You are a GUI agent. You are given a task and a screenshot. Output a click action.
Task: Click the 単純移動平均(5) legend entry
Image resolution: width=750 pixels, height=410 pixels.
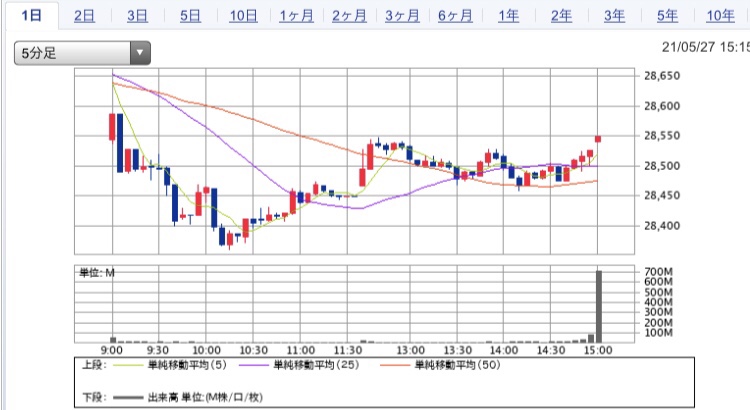click(187, 365)
